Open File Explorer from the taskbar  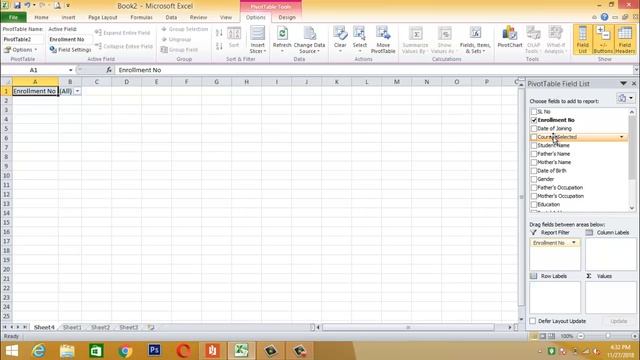(67, 351)
